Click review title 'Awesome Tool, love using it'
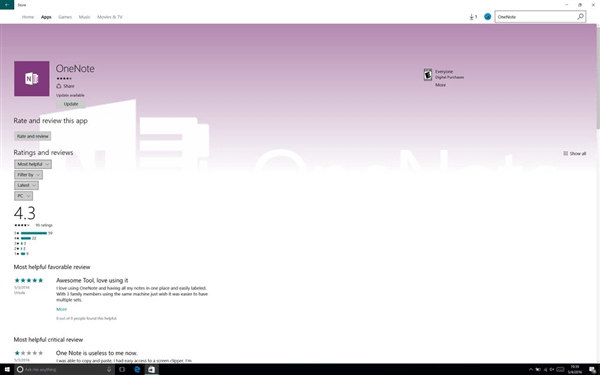 [x=92, y=280]
